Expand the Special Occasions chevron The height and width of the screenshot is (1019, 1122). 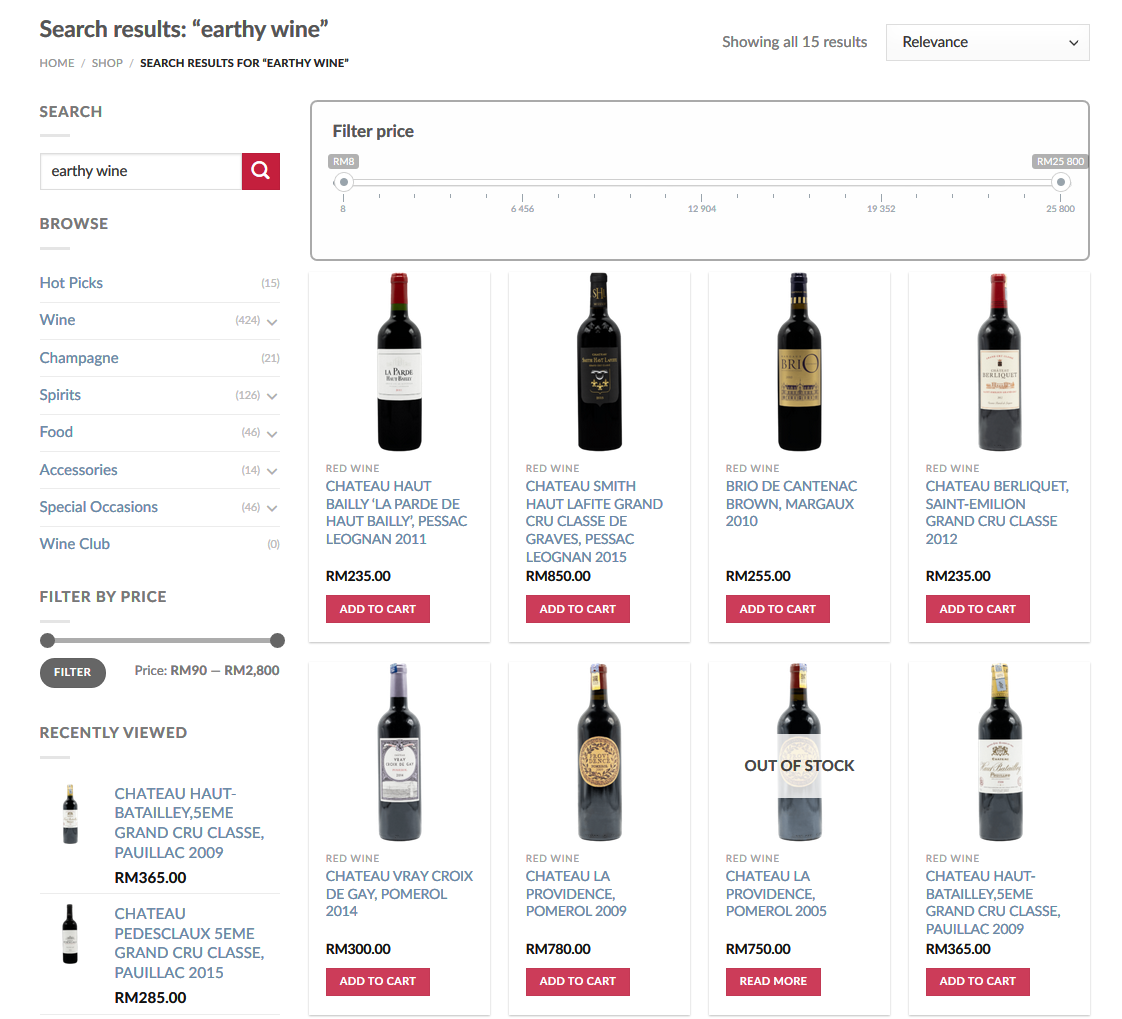[272, 508]
